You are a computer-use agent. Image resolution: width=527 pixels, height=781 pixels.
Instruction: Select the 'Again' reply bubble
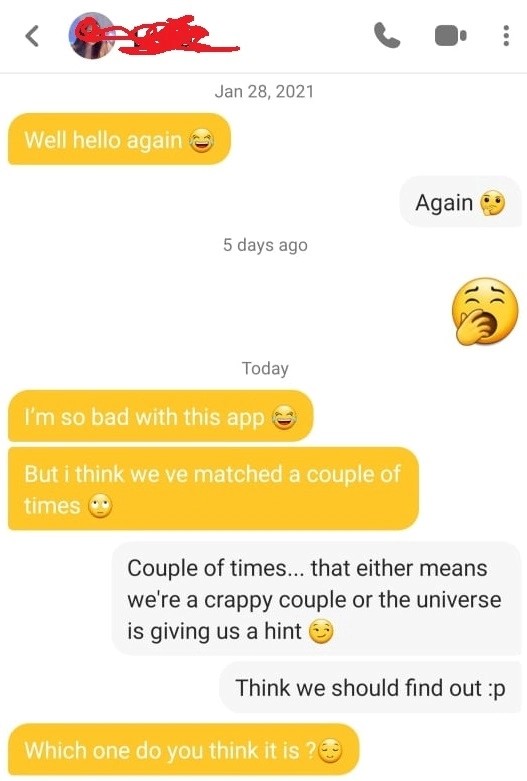pos(460,202)
